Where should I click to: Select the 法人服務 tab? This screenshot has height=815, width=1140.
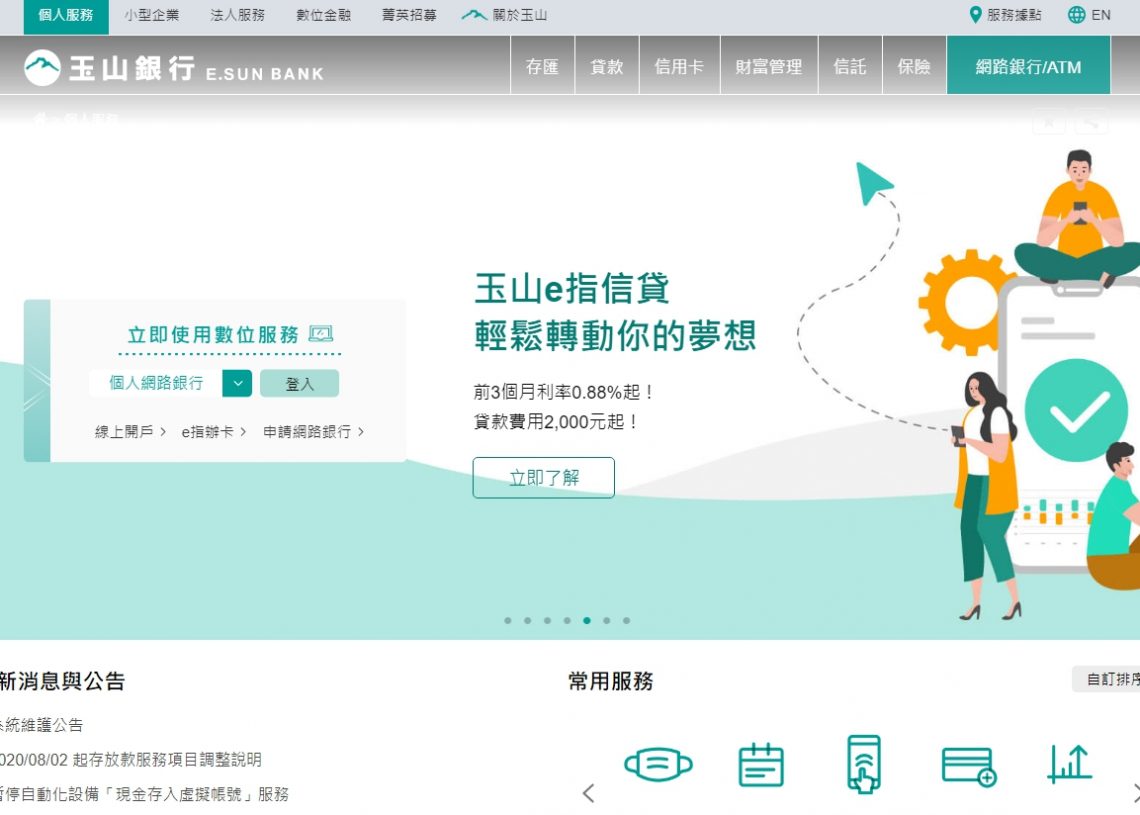click(237, 15)
